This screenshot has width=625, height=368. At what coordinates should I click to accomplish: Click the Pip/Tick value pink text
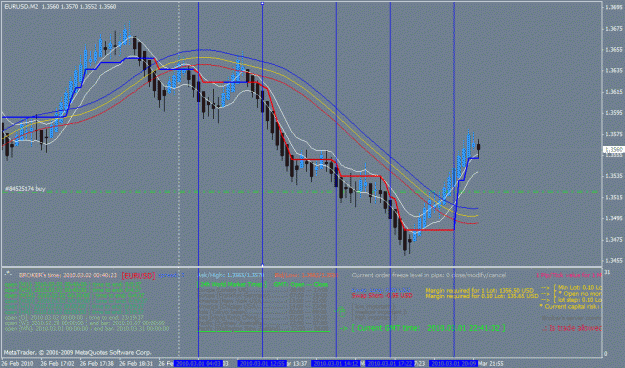(x=568, y=275)
